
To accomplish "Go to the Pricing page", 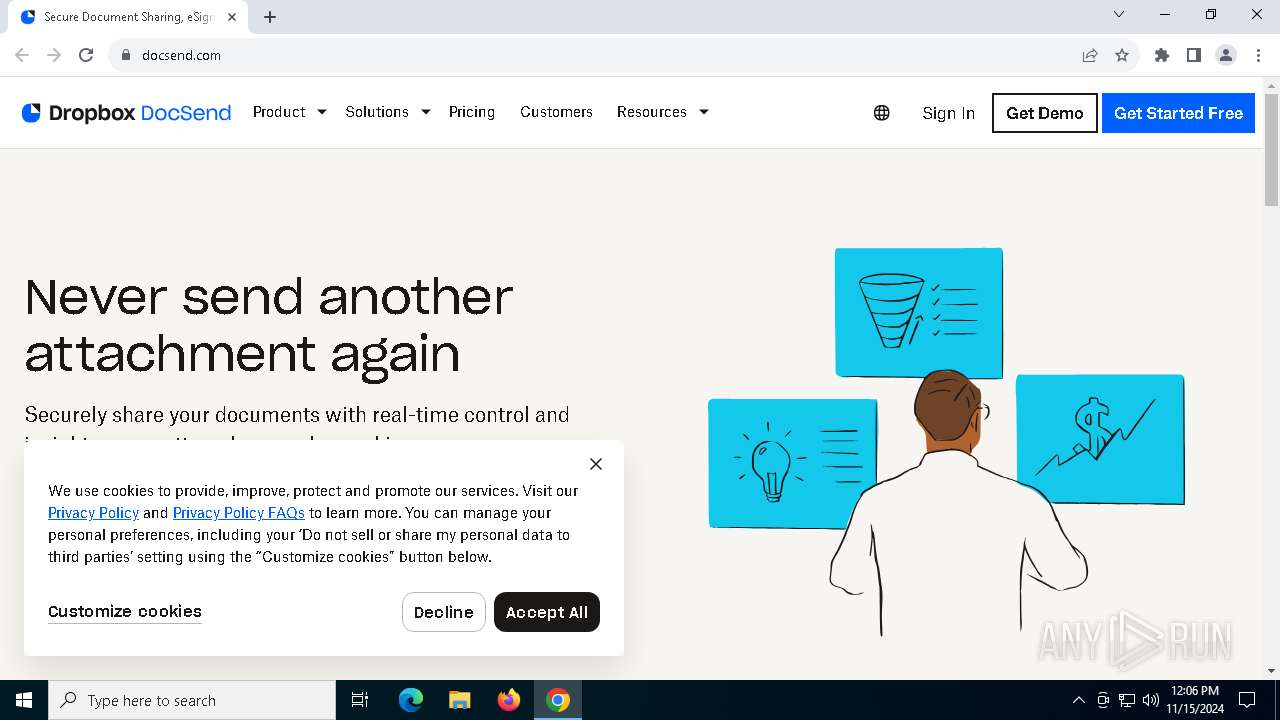I will [x=472, y=112].
